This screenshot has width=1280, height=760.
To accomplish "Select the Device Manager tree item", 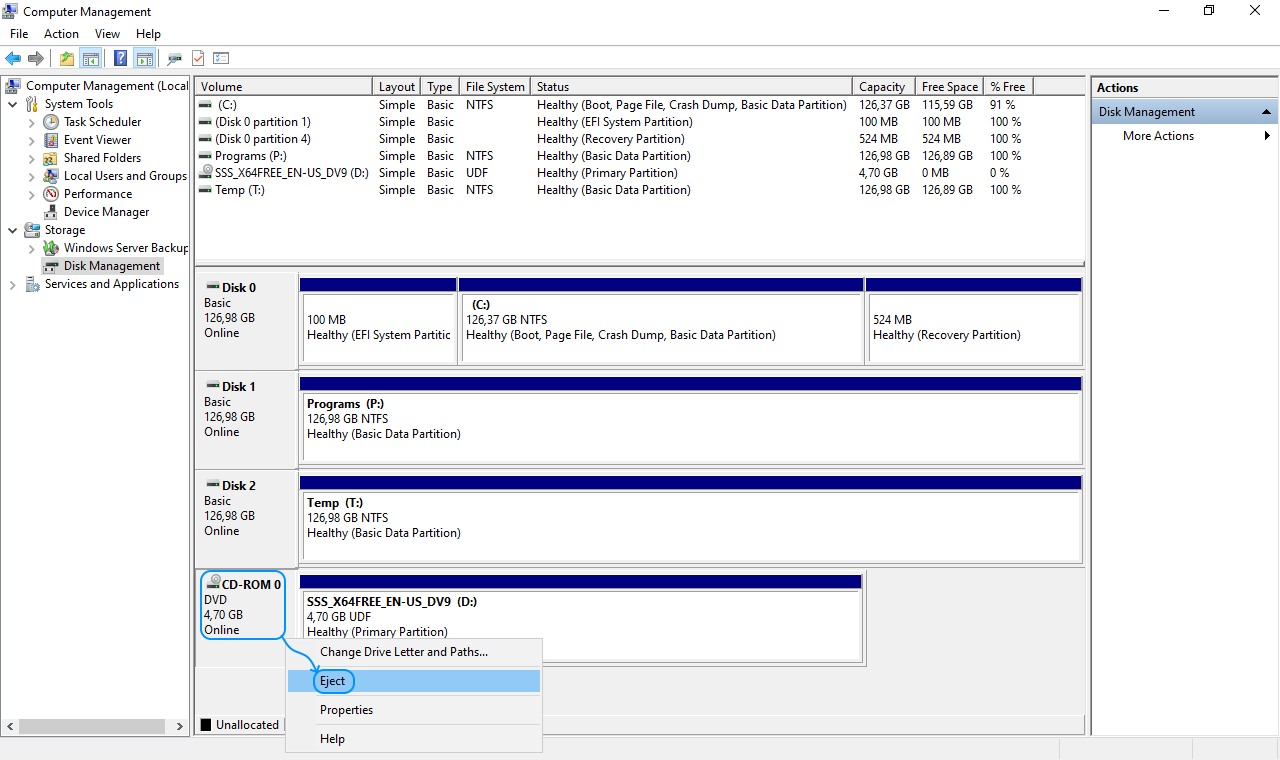I will [x=106, y=212].
